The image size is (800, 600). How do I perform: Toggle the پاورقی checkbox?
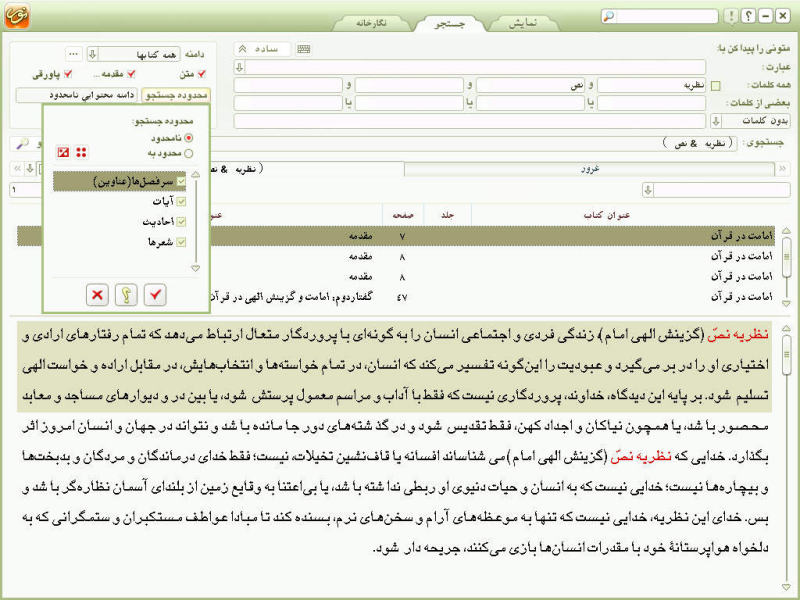(x=67, y=74)
